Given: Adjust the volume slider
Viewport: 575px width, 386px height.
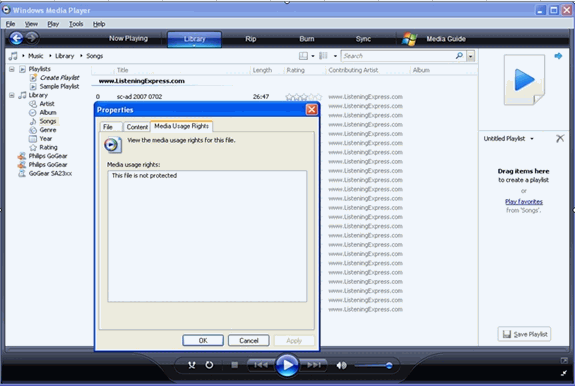Looking at the screenshot, I should pos(374,365).
